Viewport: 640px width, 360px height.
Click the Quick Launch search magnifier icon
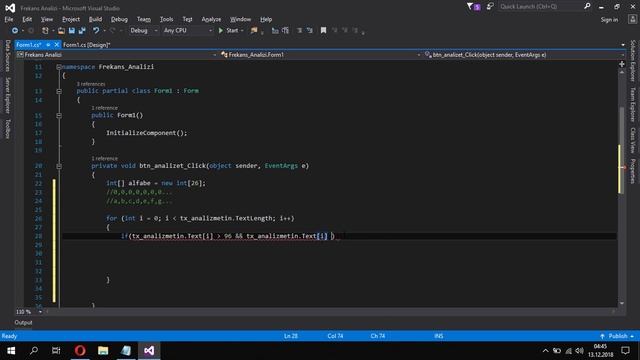pos(587,6)
